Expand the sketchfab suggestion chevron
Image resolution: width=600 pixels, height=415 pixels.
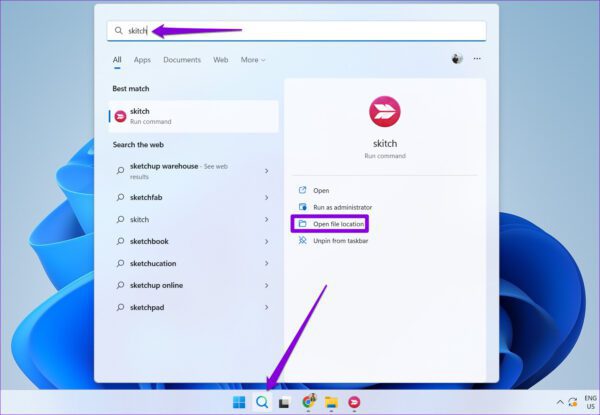pos(267,197)
